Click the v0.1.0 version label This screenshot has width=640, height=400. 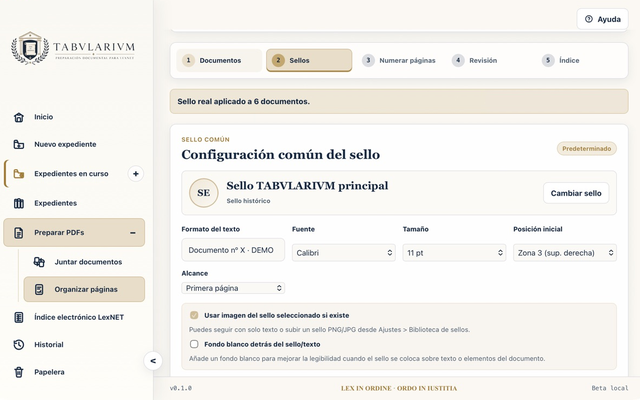(181, 388)
